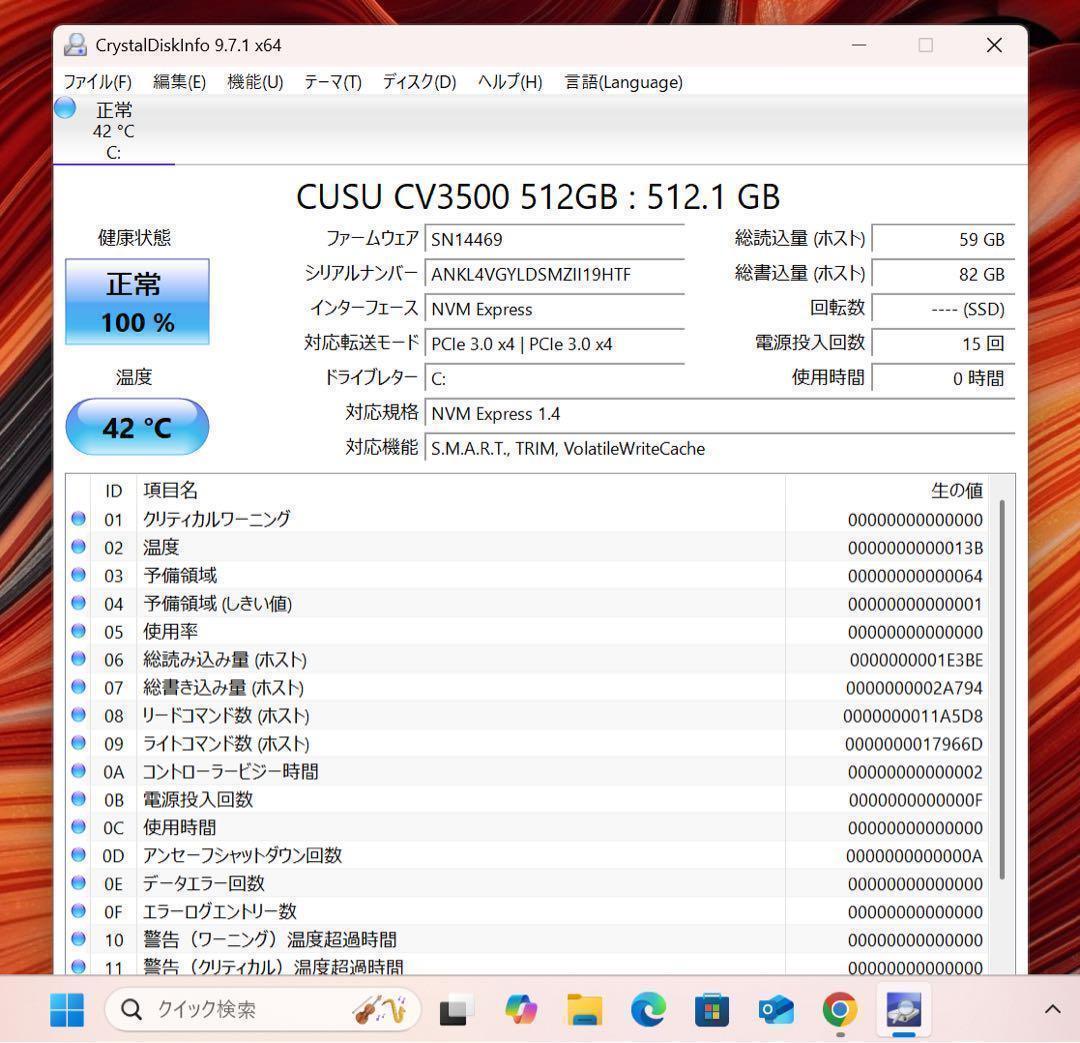Click status orb for row 06 総読み込み量

tap(79, 659)
